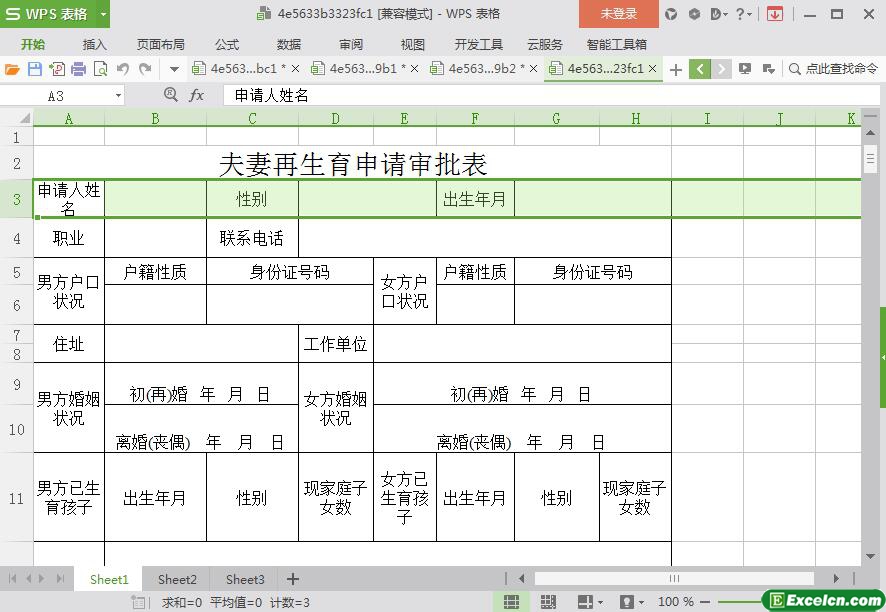Click the Open folder icon in quick toolbar
The image size is (886, 612).
click(x=12, y=69)
